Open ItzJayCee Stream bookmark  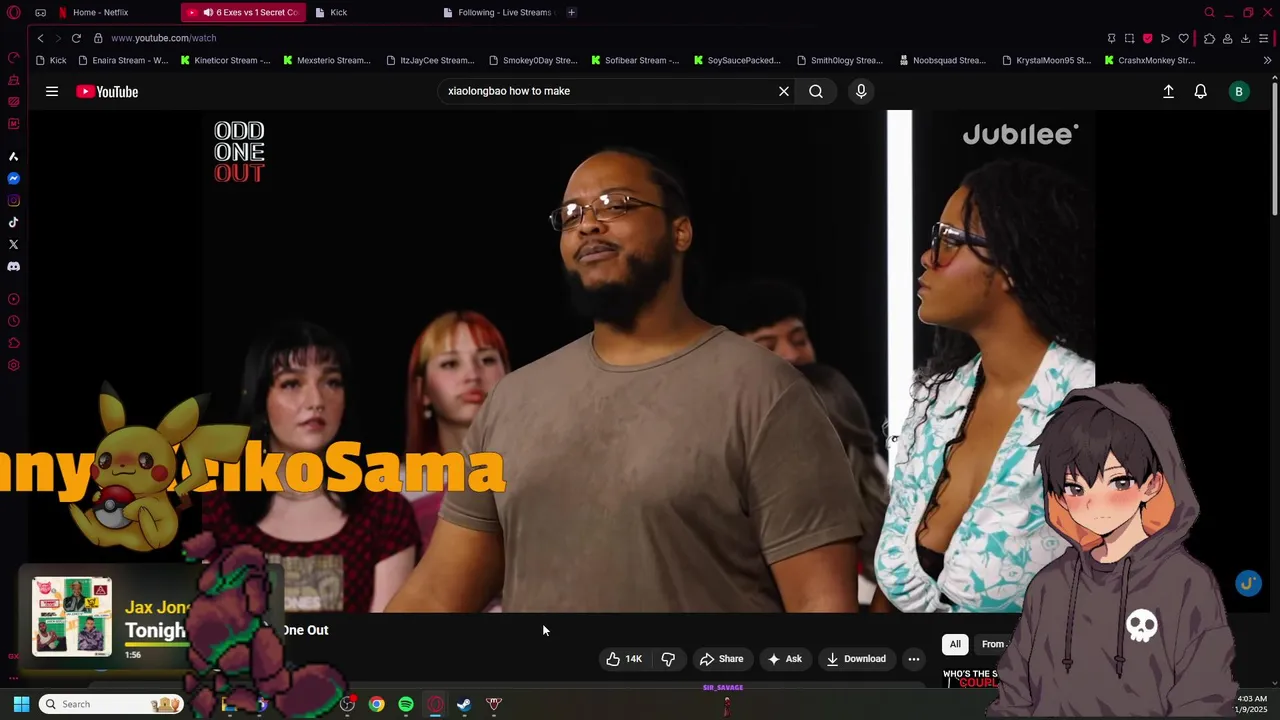430,60
